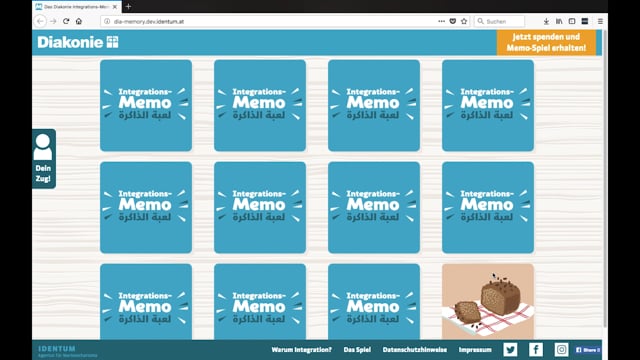
Task: Focus the Suchen search field
Action: click(500, 21)
